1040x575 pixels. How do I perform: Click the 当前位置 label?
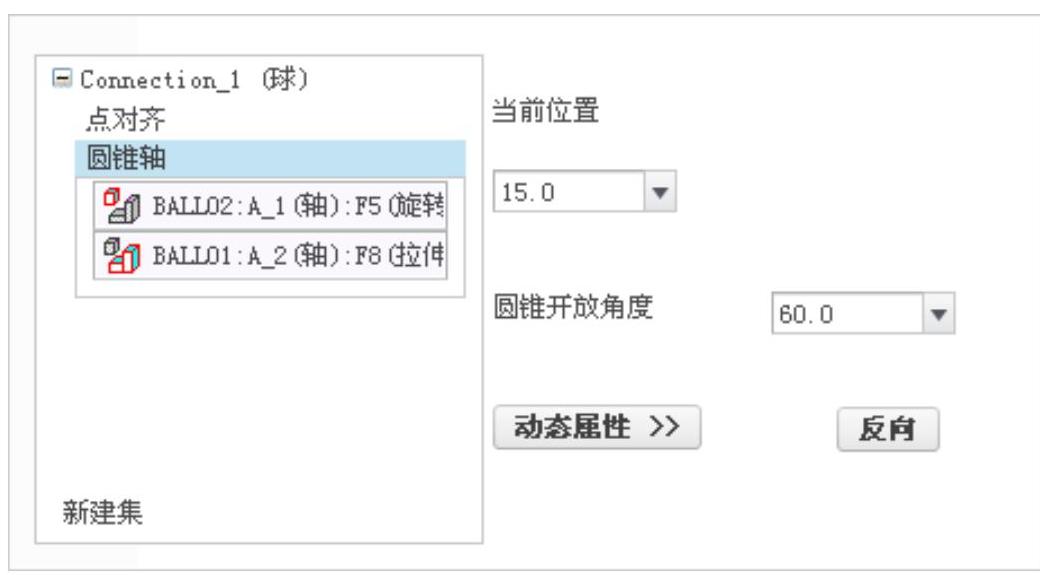[x=545, y=110]
